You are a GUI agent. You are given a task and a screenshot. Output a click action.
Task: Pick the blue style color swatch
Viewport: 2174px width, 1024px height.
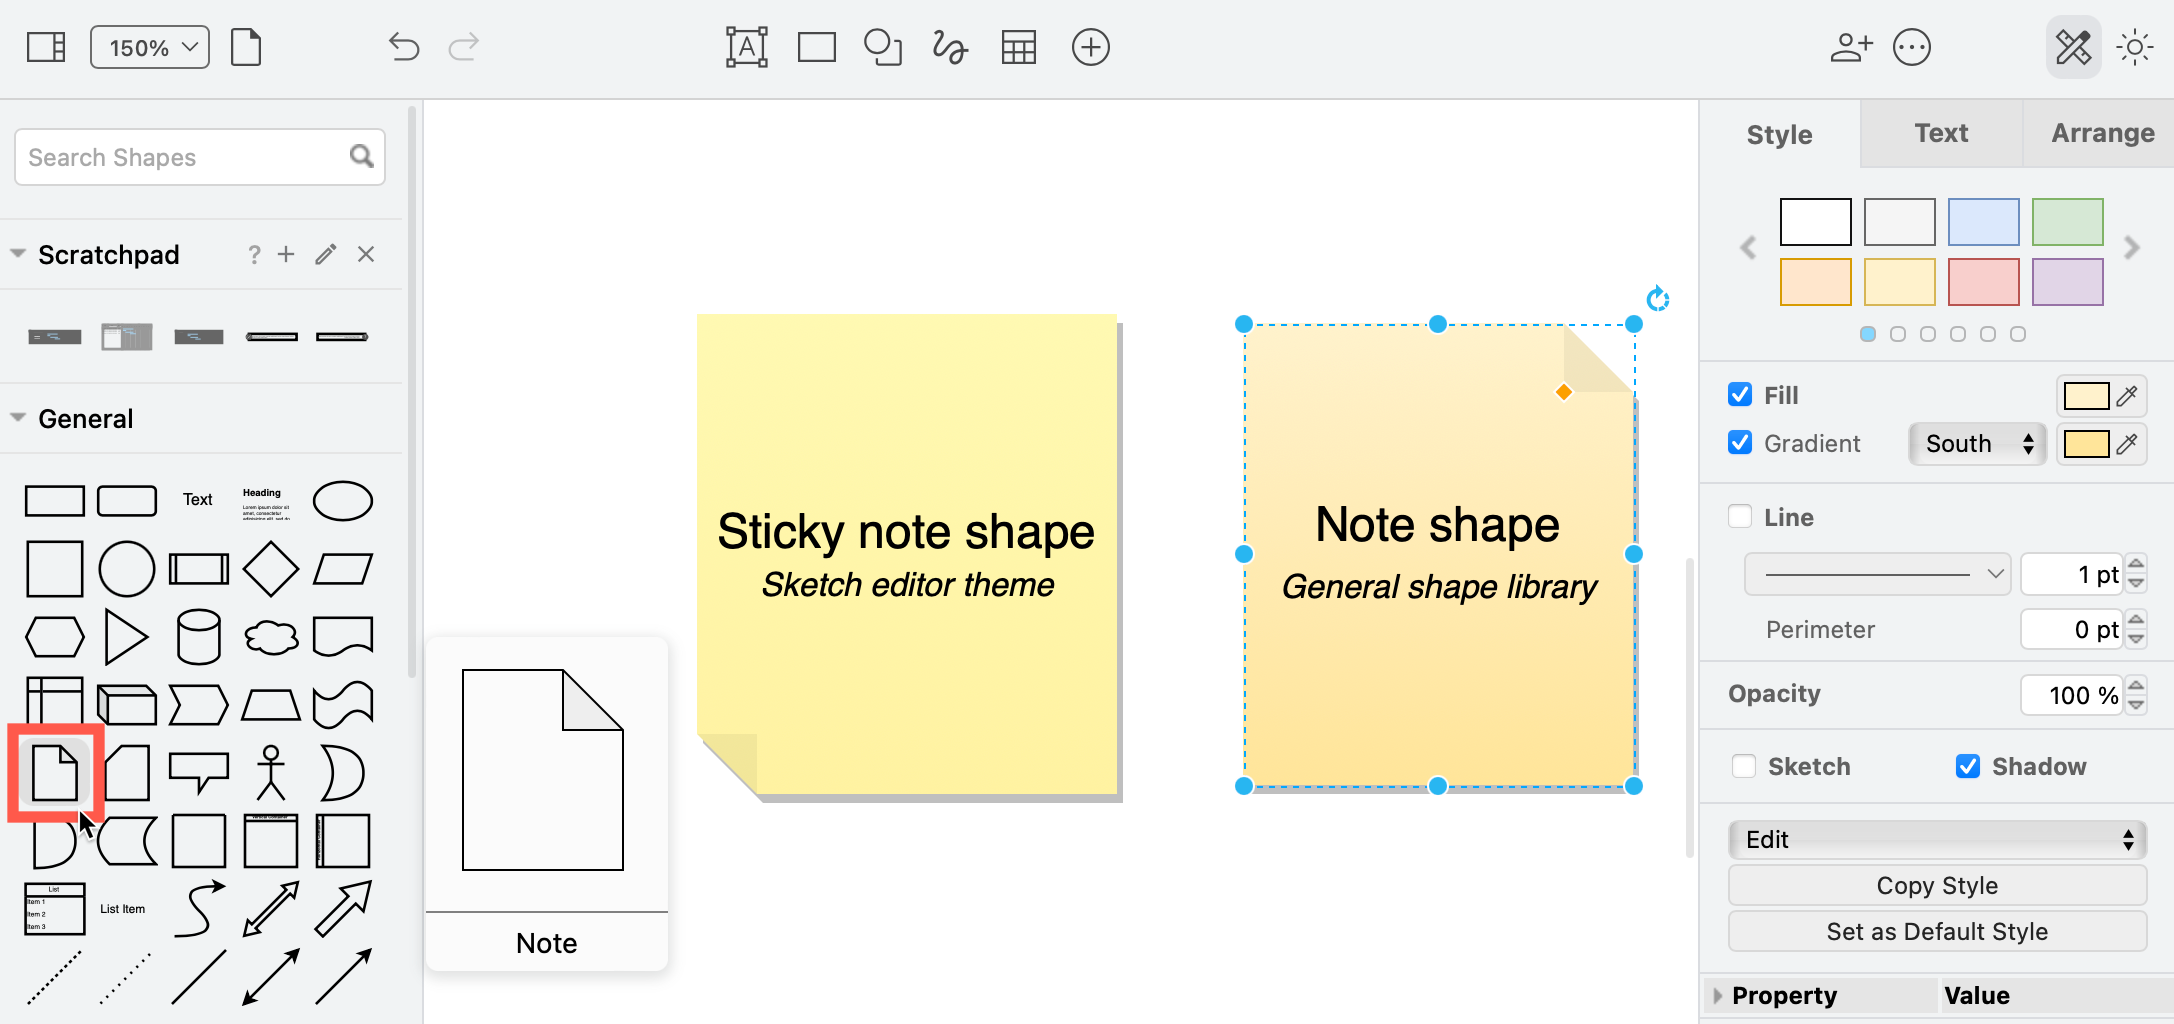pyautogui.click(x=1984, y=221)
